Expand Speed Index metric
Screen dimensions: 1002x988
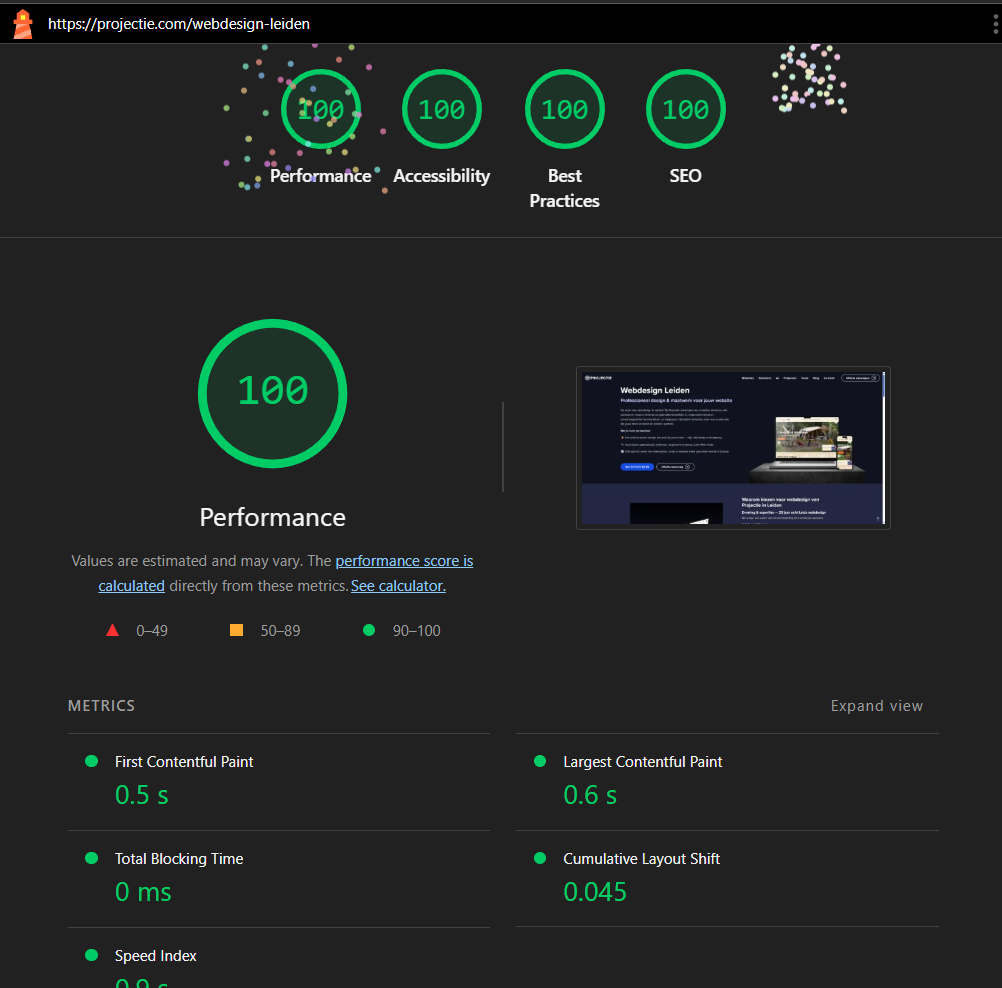tap(156, 956)
